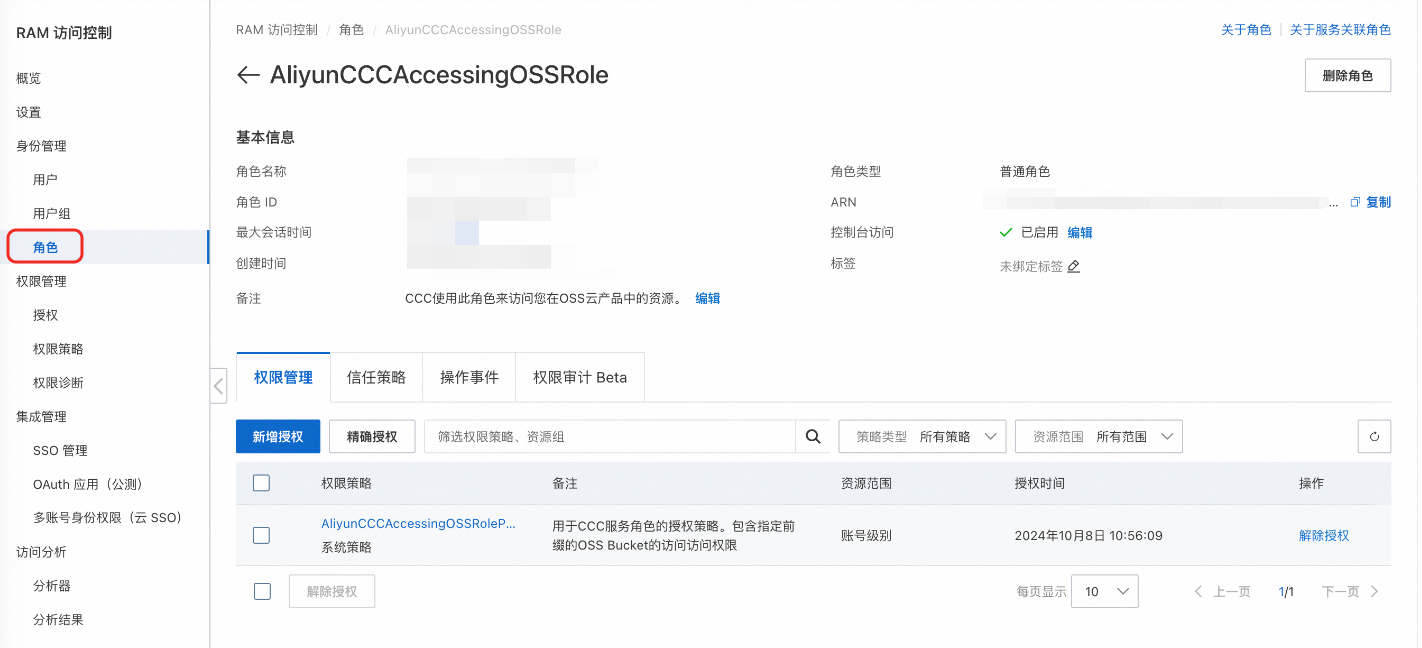Viewport: 1422px width, 648px height.
Task: Open OAuth 应用（公测） in sidebar
Action: coord(88,484)
